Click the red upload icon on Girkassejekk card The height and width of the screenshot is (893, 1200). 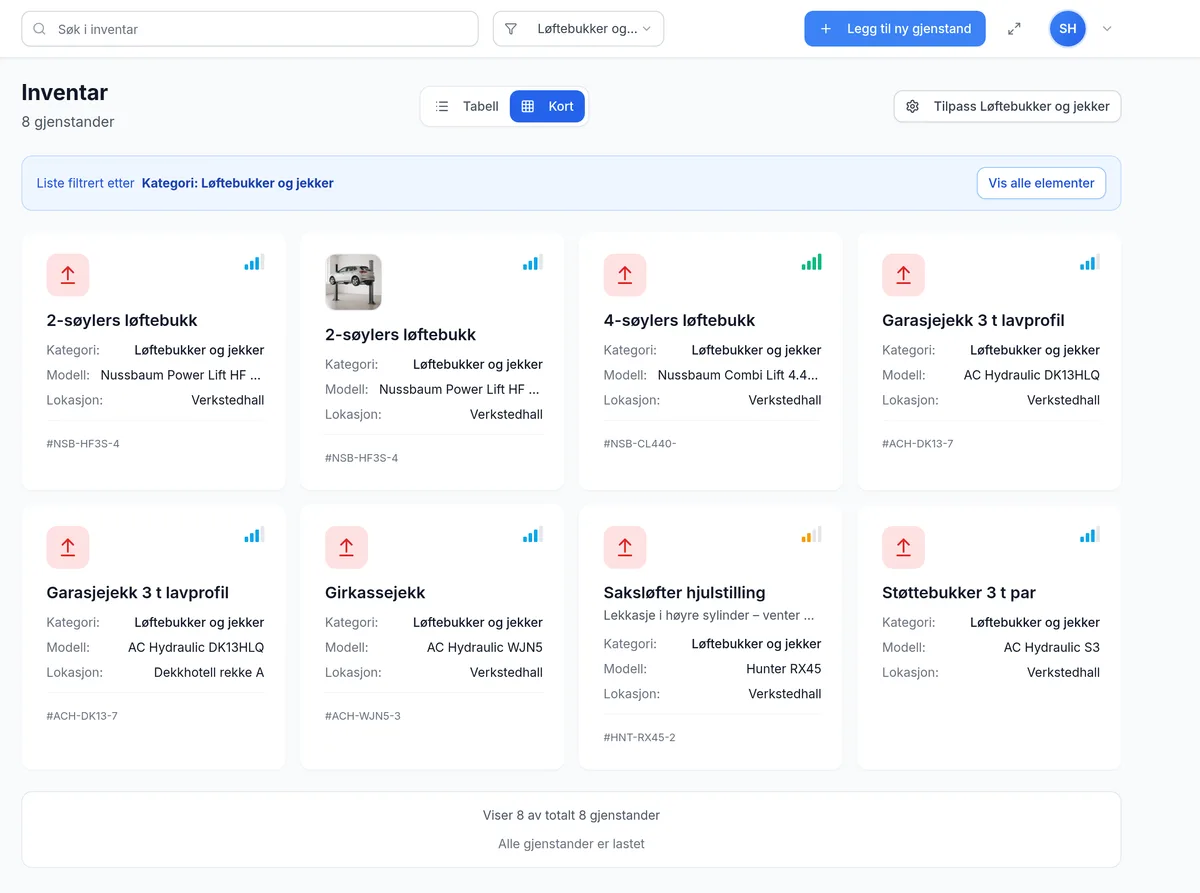pos(346,547)
